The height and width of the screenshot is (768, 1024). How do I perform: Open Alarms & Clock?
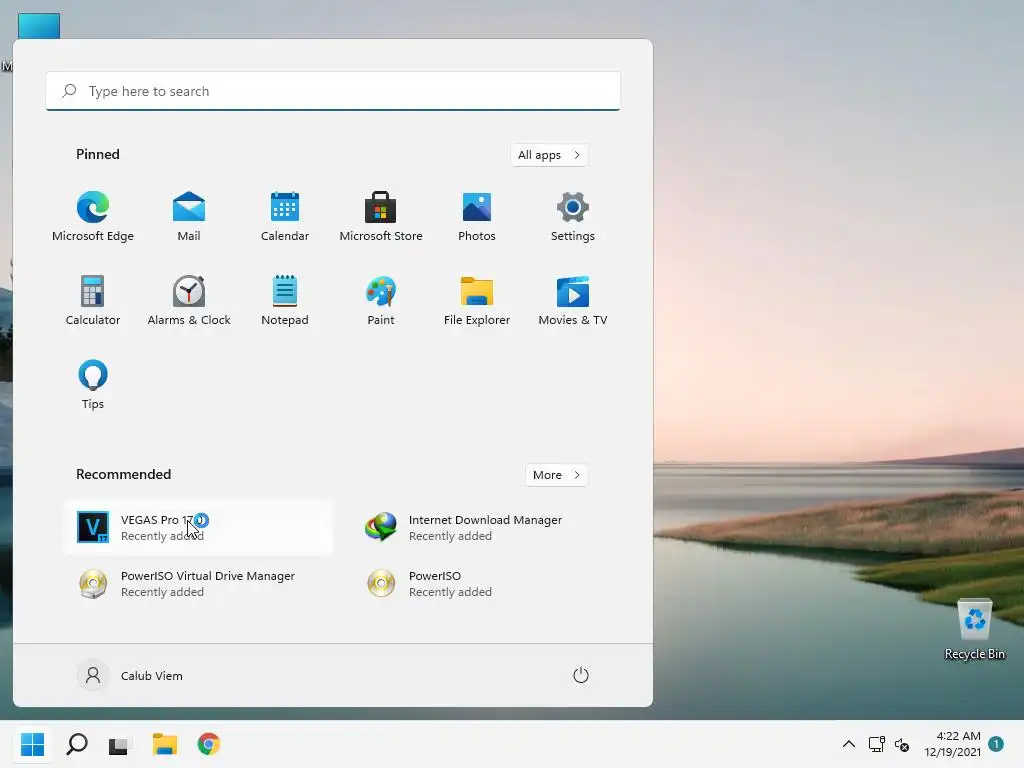tap(189, 300)
